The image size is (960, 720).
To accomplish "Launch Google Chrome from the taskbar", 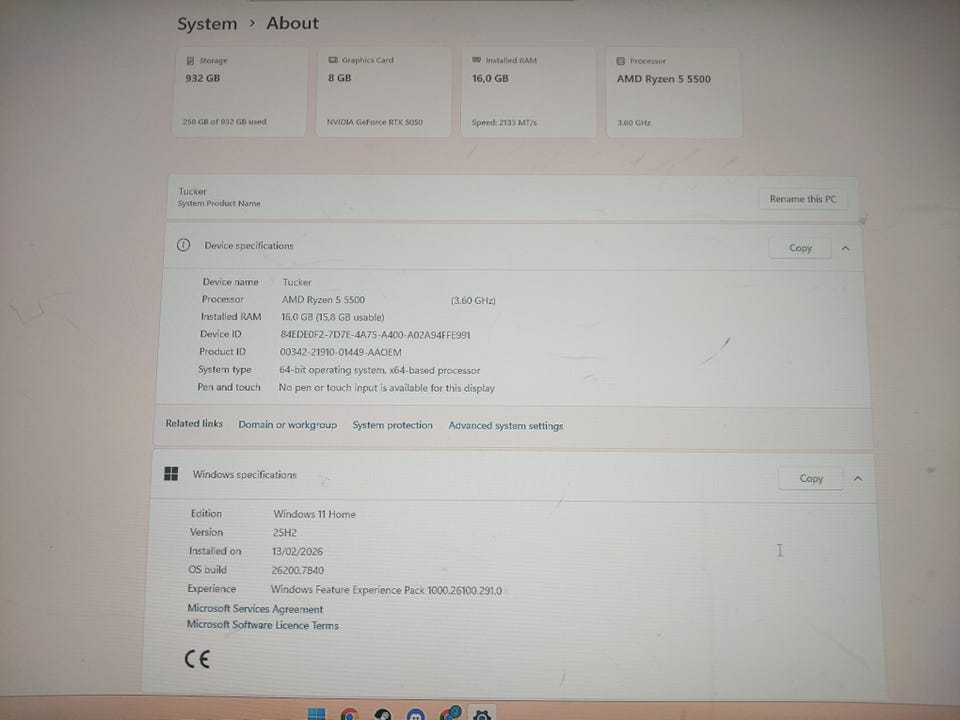I will [350, 714].
